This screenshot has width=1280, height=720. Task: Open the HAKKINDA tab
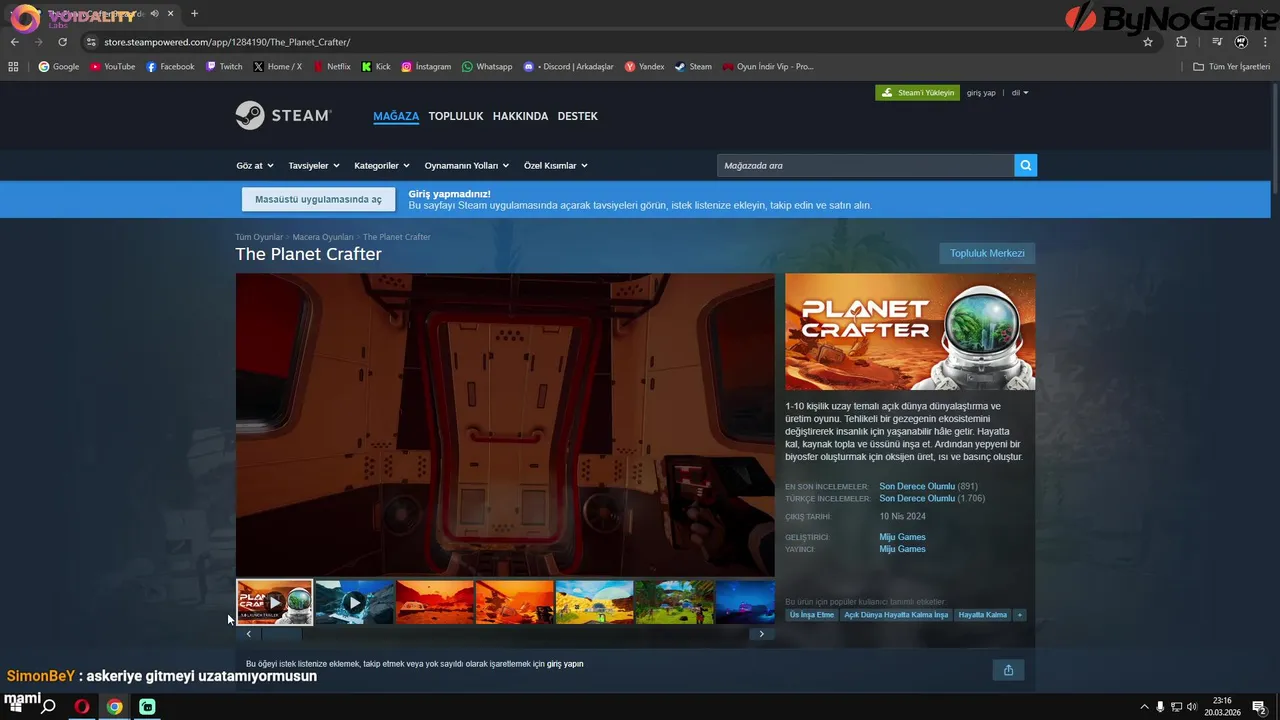click(520, 116)
